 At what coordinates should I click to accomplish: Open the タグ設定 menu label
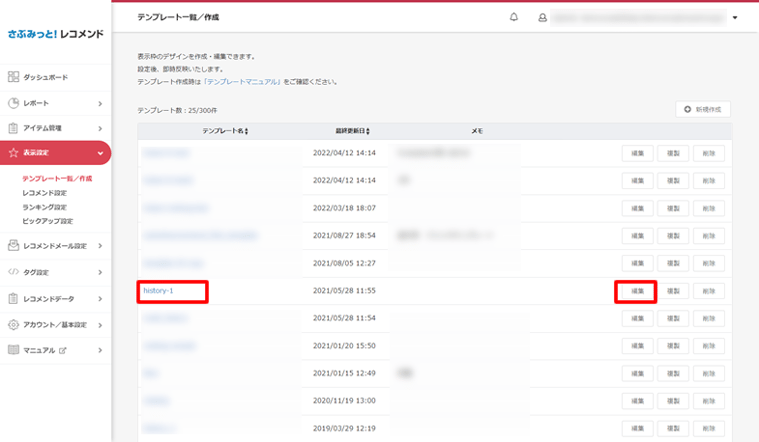pyautogui.click(x=36, y=272)
